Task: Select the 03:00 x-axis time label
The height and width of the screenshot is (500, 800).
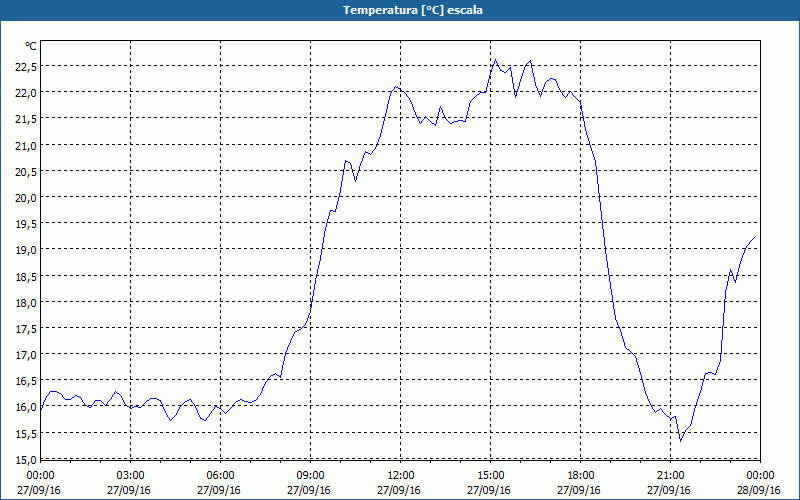Action: (131, 476)
